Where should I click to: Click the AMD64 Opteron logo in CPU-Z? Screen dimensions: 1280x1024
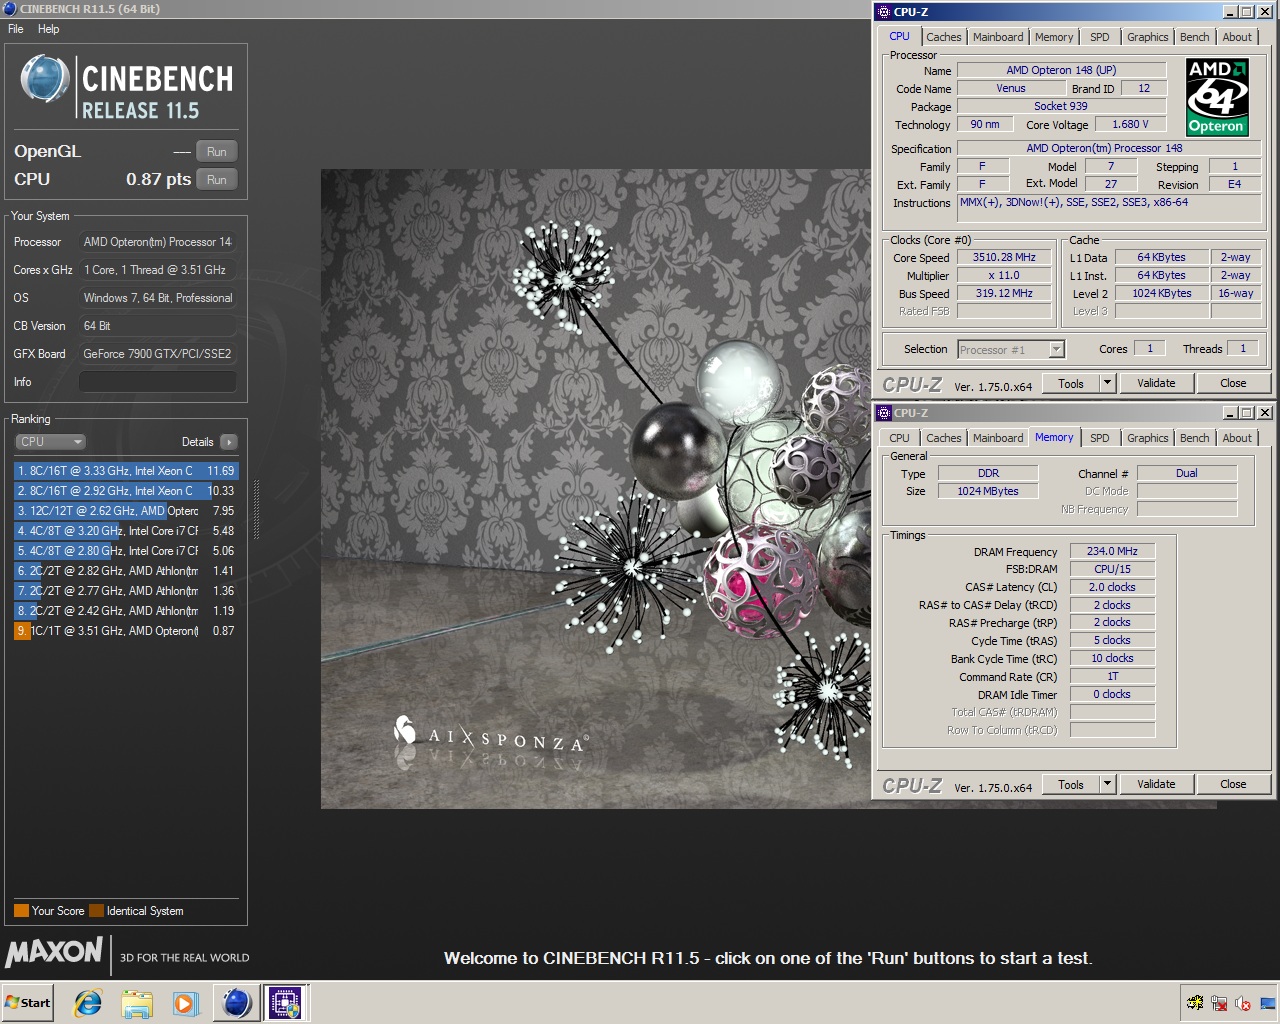point(1216,97)
